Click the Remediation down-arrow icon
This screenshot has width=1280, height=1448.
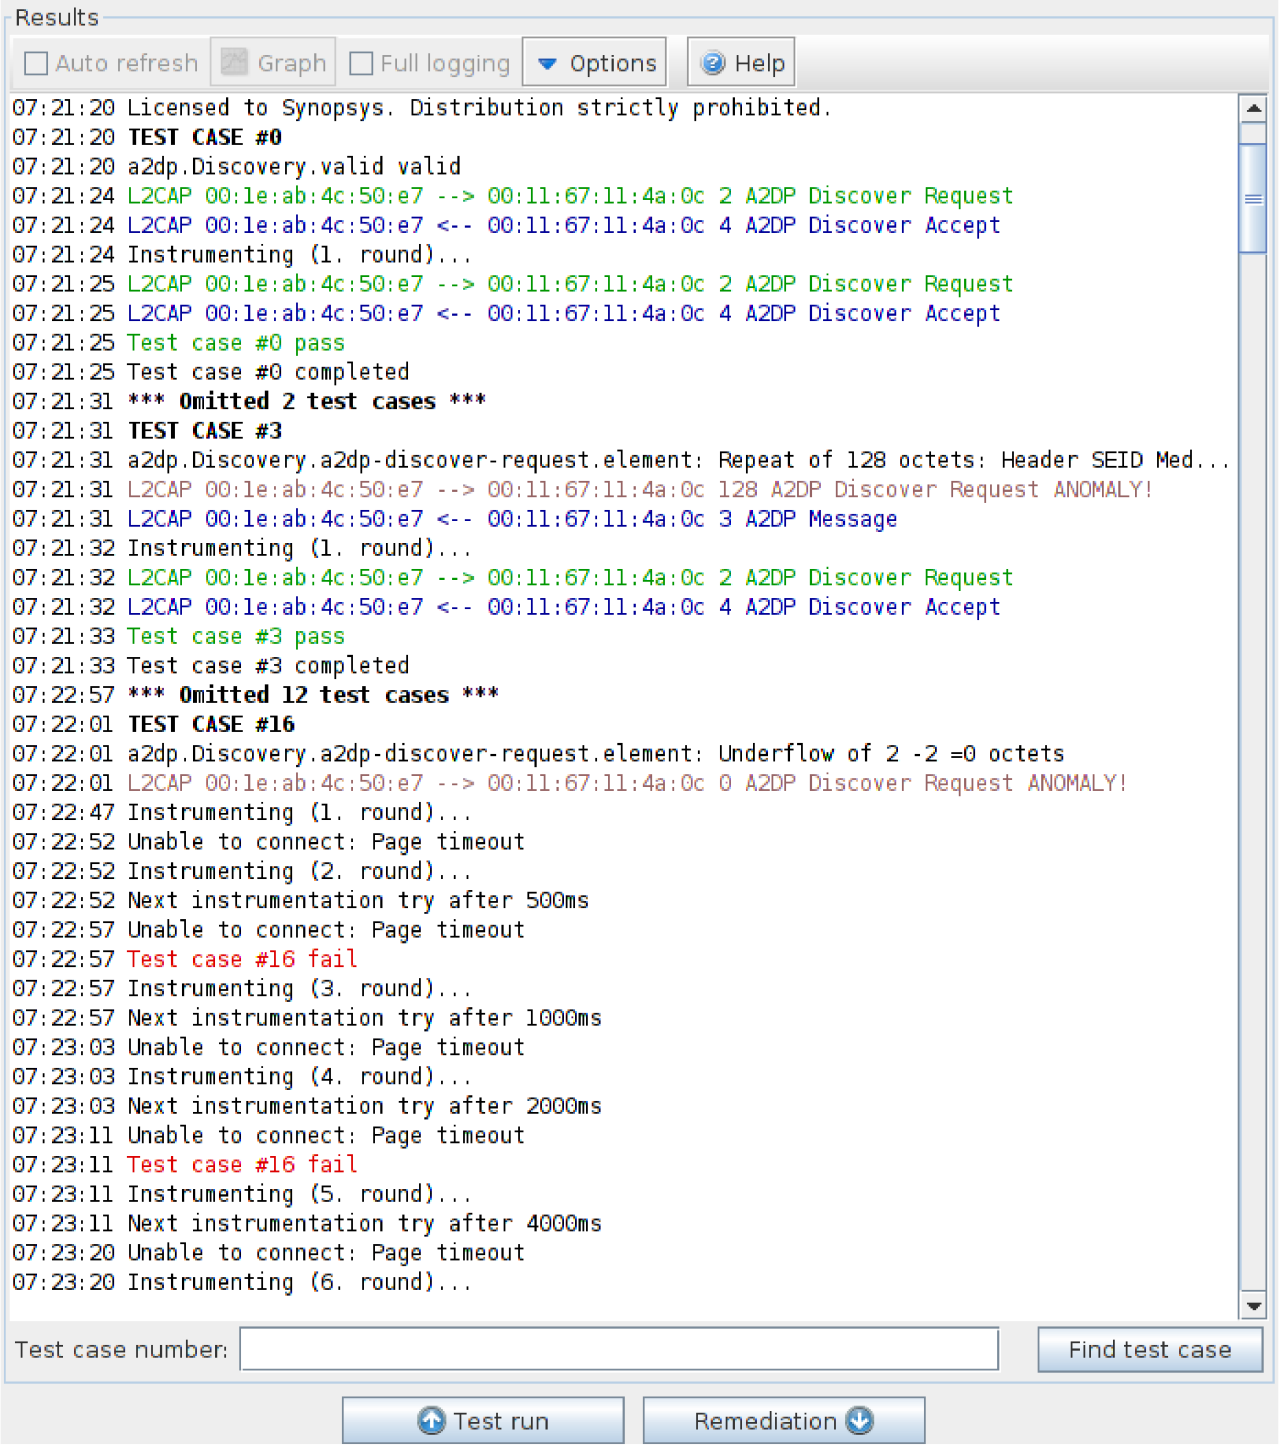pyautogui.click(x=860, y=1421)
